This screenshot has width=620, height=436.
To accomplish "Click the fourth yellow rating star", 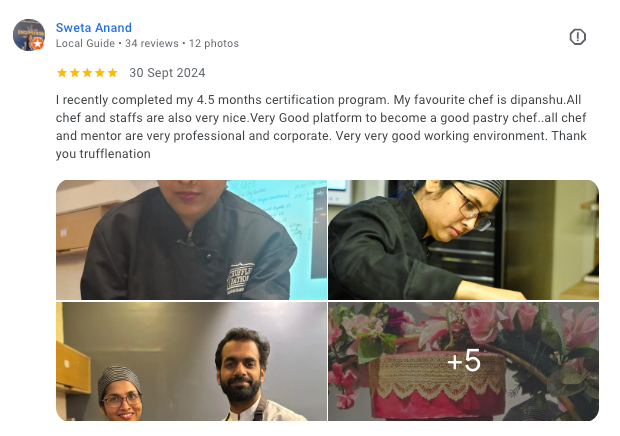I will click(100, 73).
